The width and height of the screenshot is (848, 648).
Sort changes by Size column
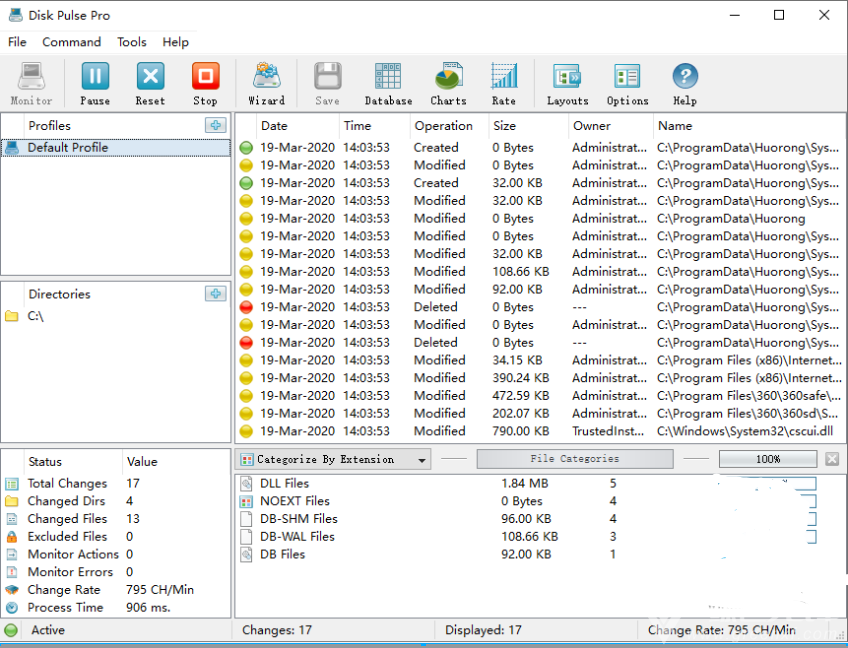click(x=529, y=125)
